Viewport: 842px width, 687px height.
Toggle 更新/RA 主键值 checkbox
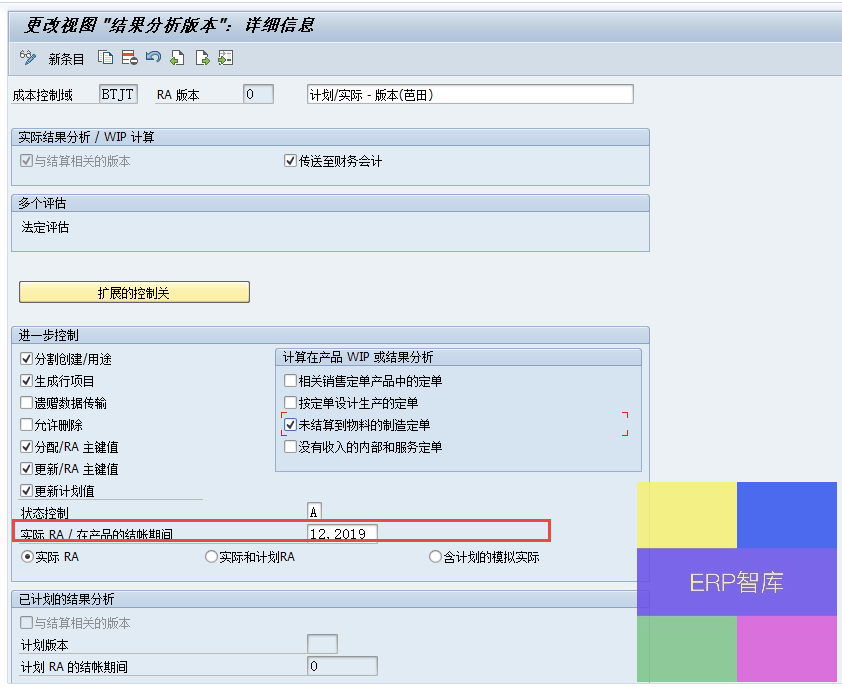[x=26, y=469]
